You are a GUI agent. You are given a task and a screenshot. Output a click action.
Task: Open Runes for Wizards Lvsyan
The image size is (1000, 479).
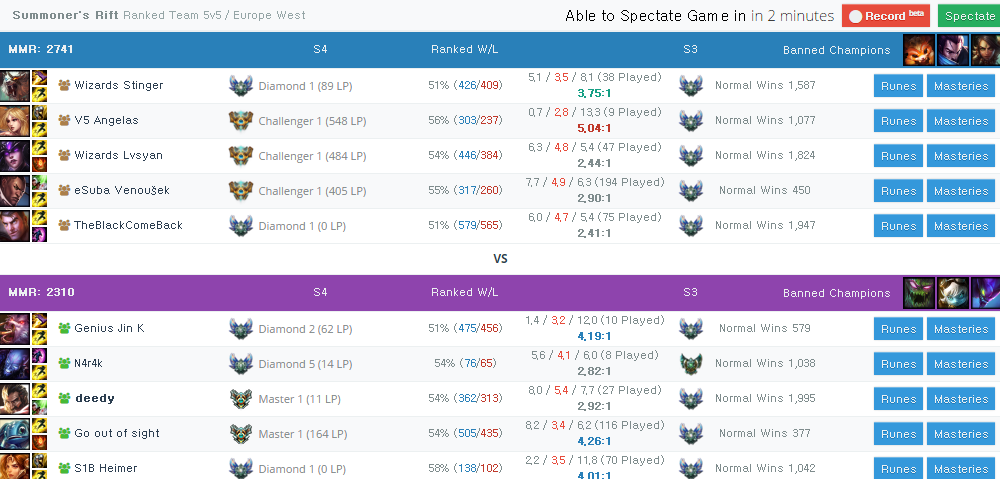point(898,156)
